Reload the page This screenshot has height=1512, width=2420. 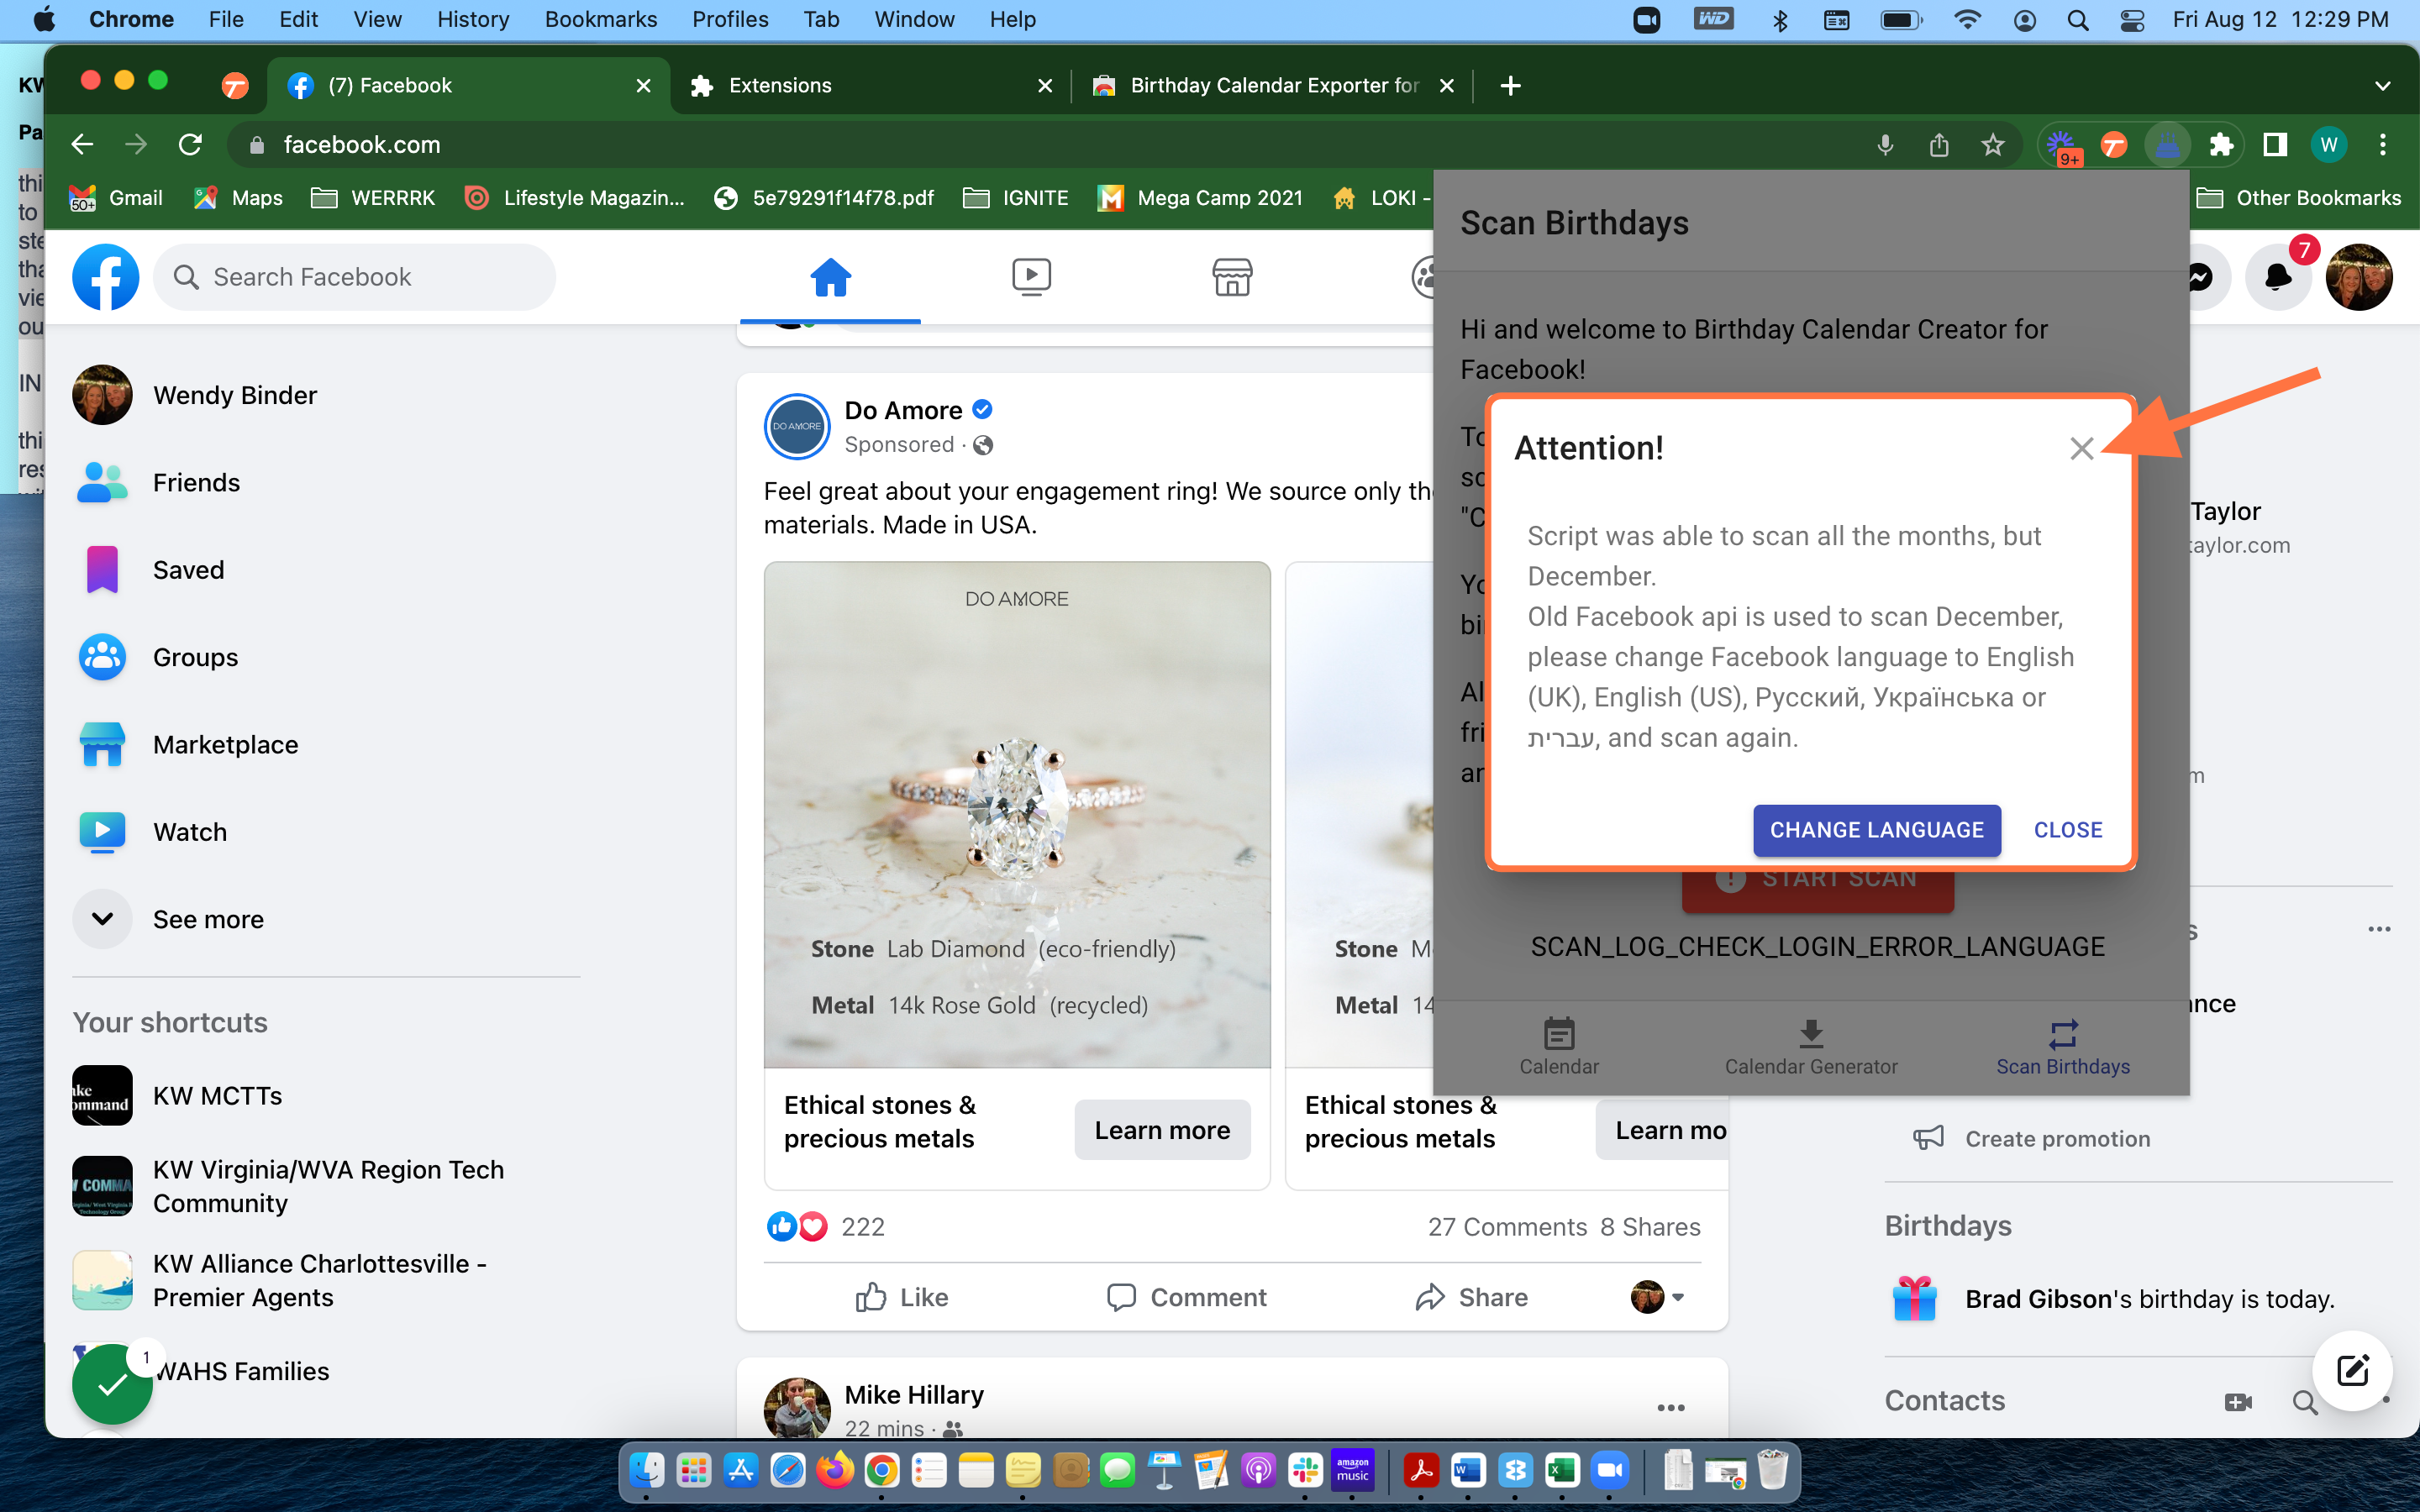(x=190, y=145)
